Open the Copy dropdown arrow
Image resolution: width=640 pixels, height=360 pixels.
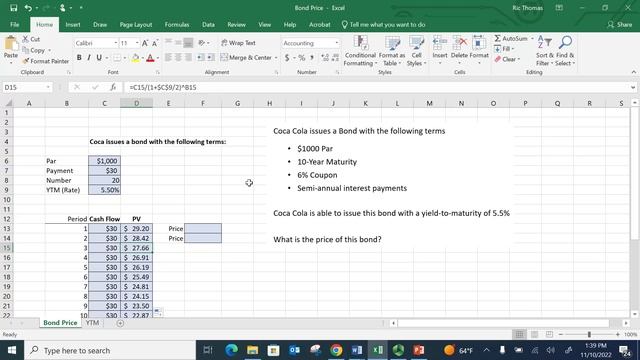click(50, 51)
